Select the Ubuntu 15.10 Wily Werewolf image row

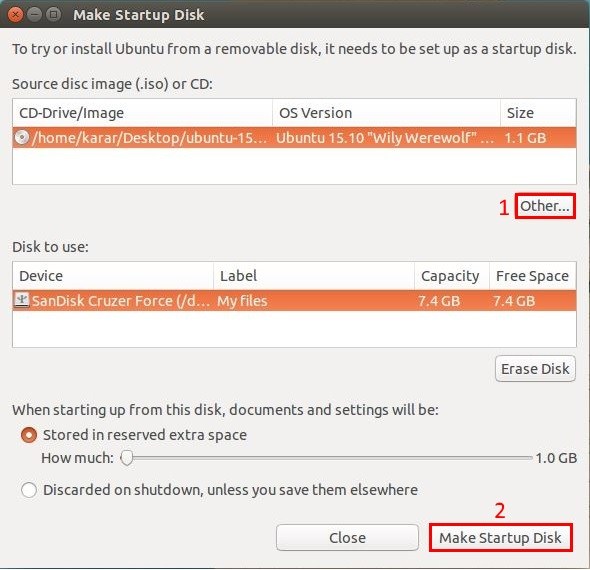294,137
